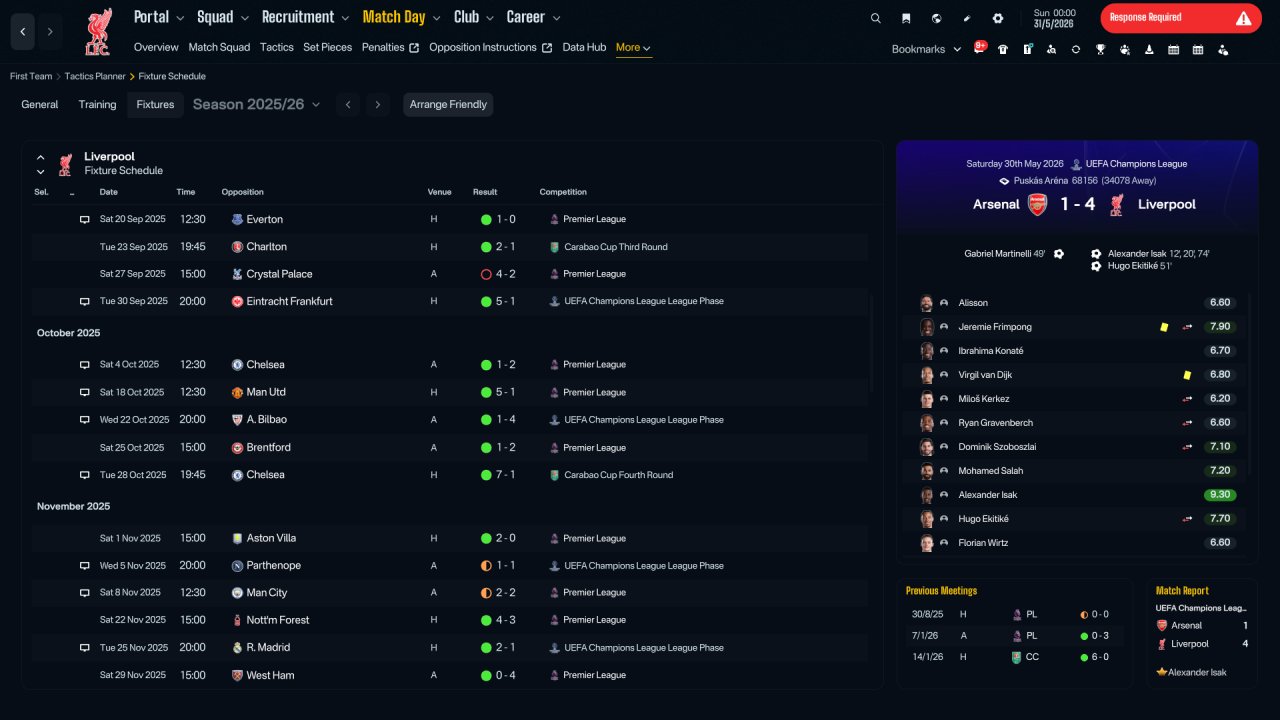The width and height of the screenshot is (1280, 720).
Task: Click the forward navigation arrow
Action: pyautogui.click(x=49, y=32)
